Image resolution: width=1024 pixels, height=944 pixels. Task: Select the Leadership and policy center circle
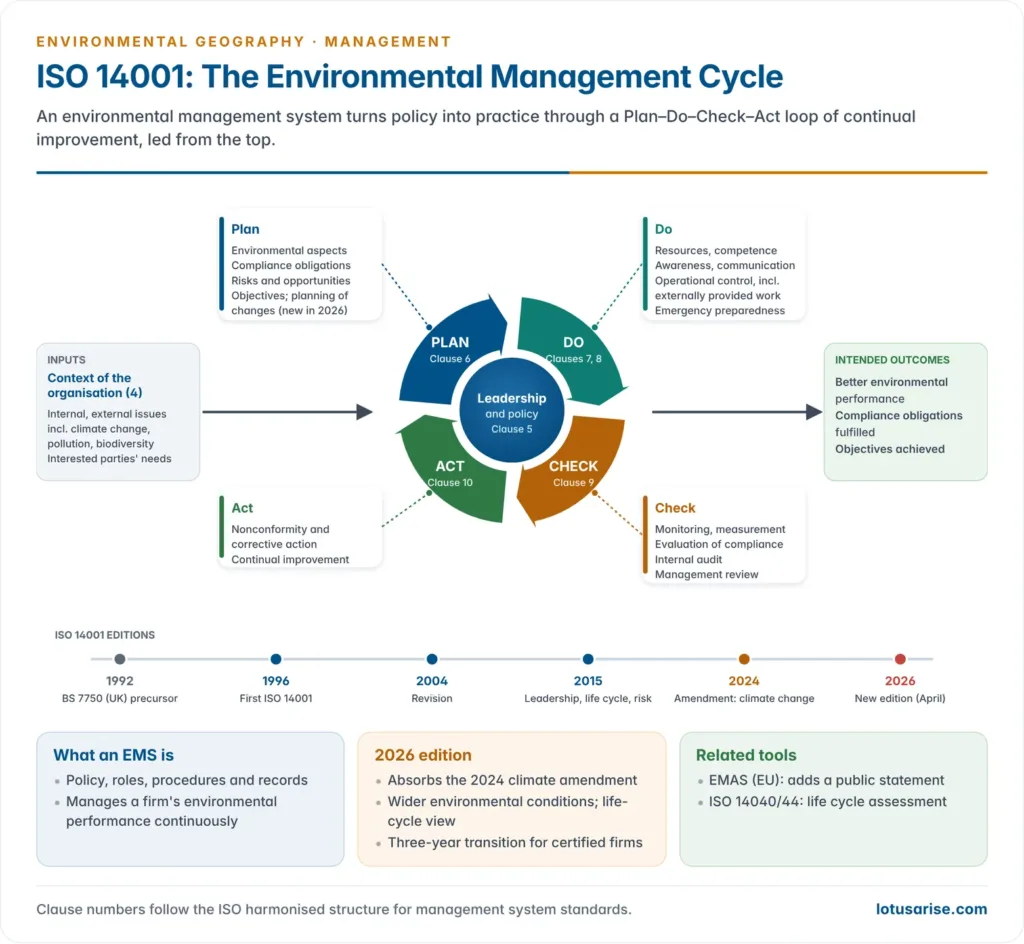click(511, 411)
